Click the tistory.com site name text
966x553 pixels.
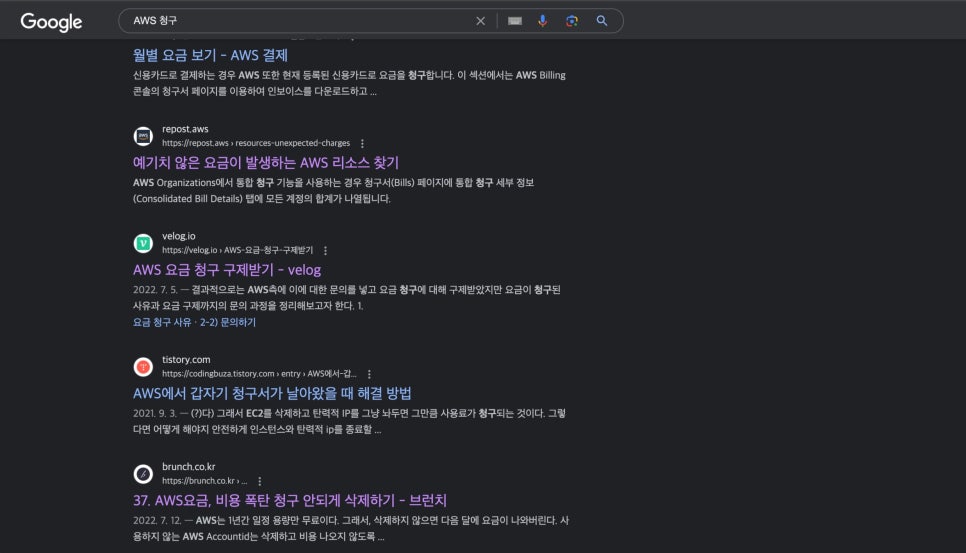coord(186,359)
